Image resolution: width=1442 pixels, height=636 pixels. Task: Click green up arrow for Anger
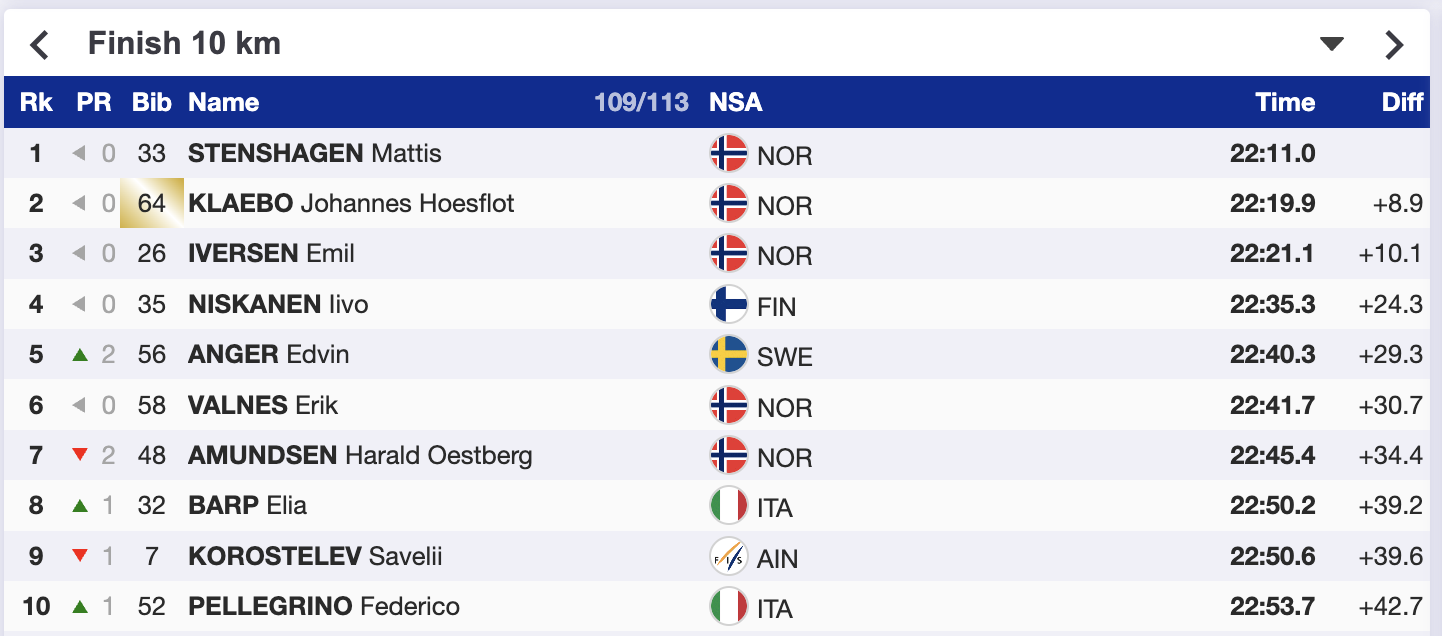tap(81, 355)
